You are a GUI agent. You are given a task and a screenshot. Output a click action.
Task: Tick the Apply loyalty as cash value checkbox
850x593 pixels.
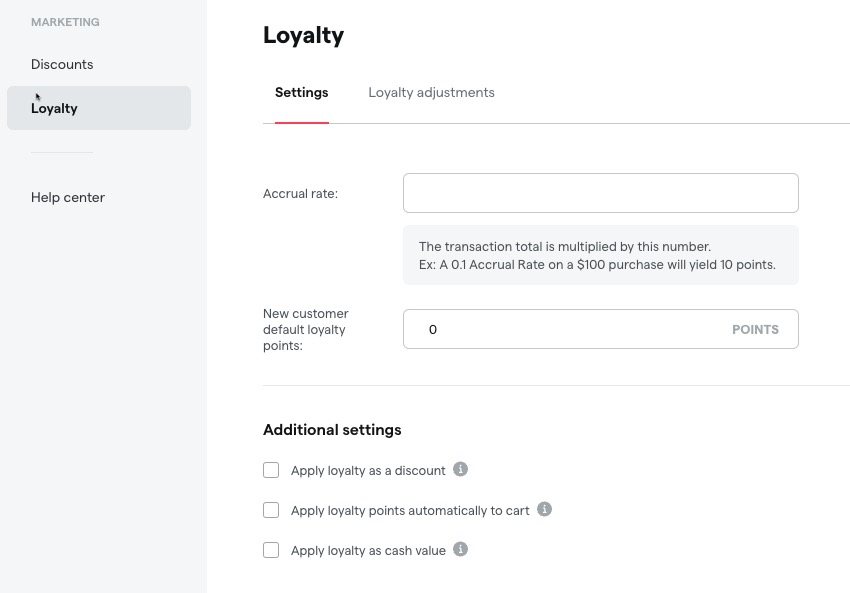pyautogui.click(x=271, y=550)
